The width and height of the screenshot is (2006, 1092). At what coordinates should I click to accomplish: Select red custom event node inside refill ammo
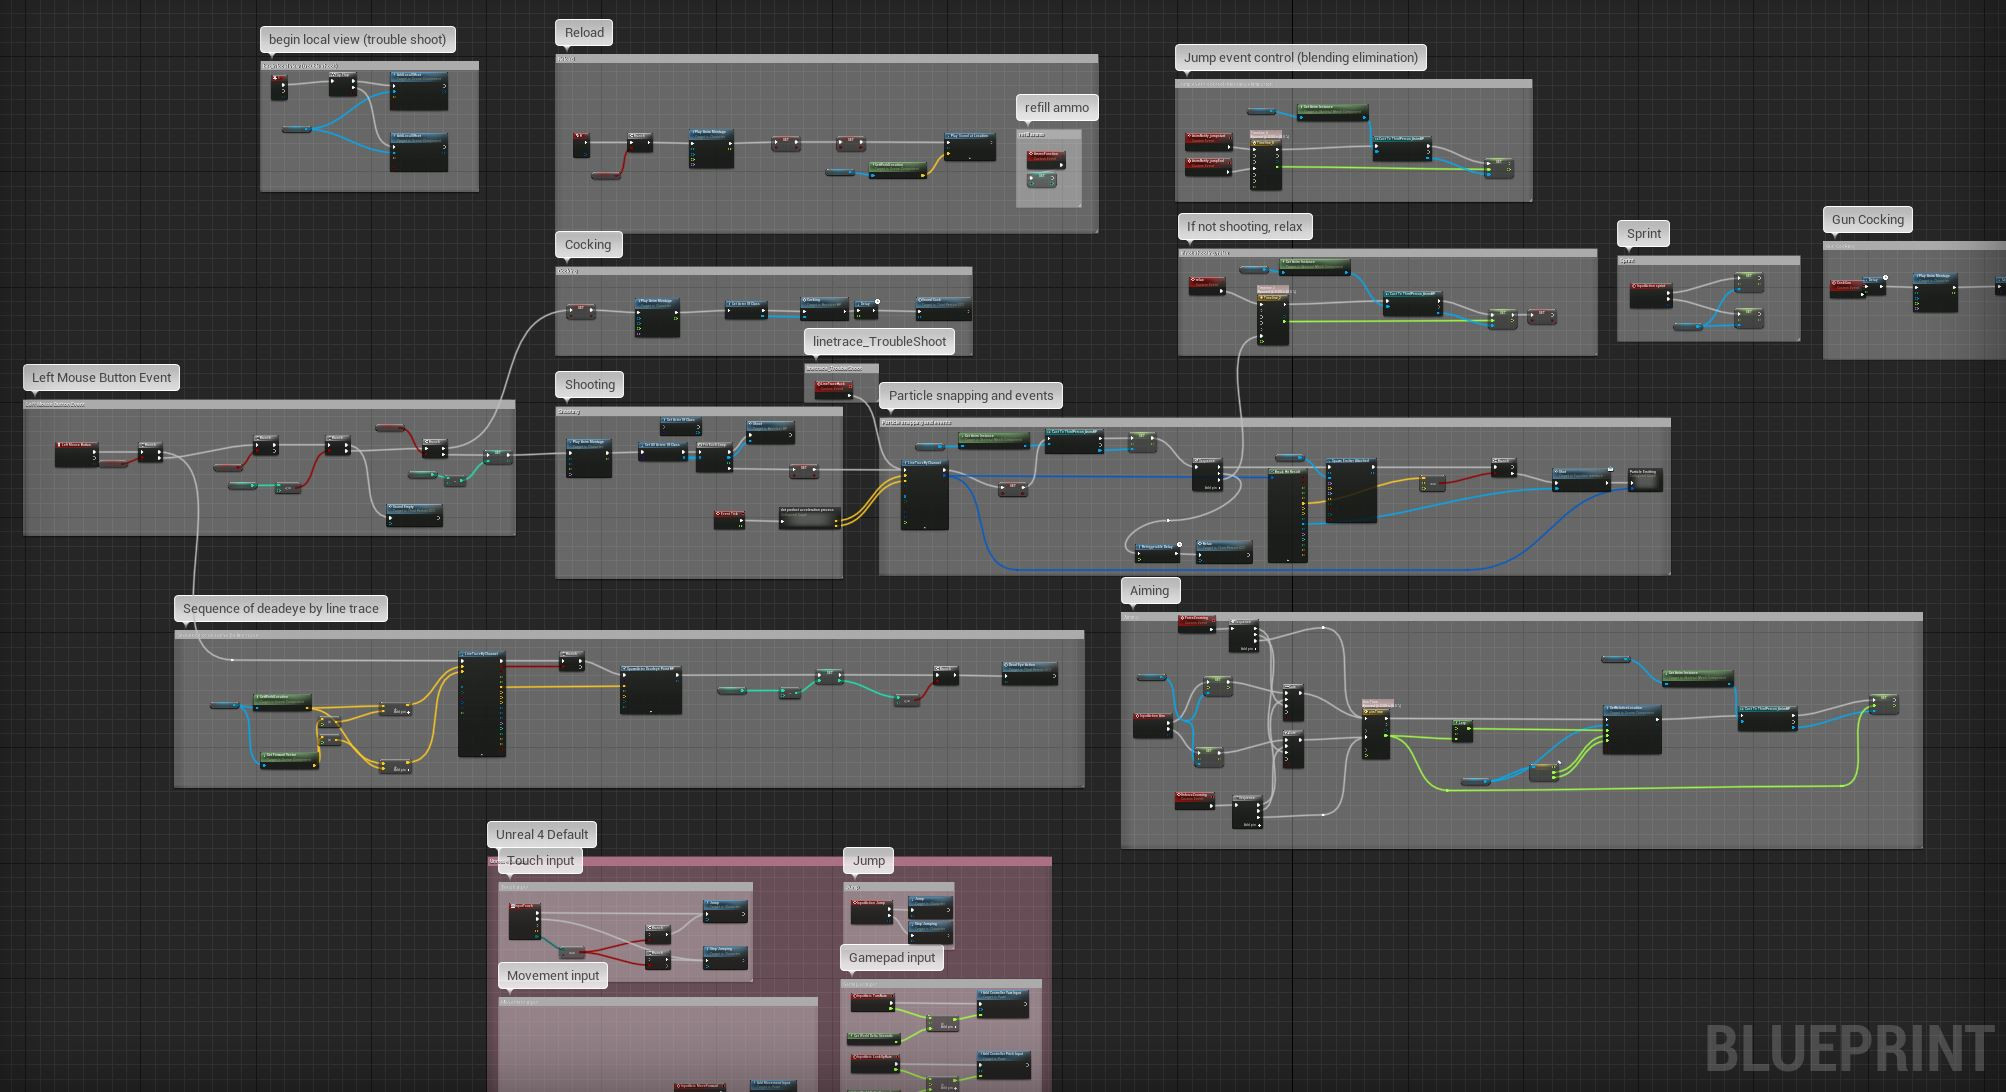click(x=1046, y=159)
